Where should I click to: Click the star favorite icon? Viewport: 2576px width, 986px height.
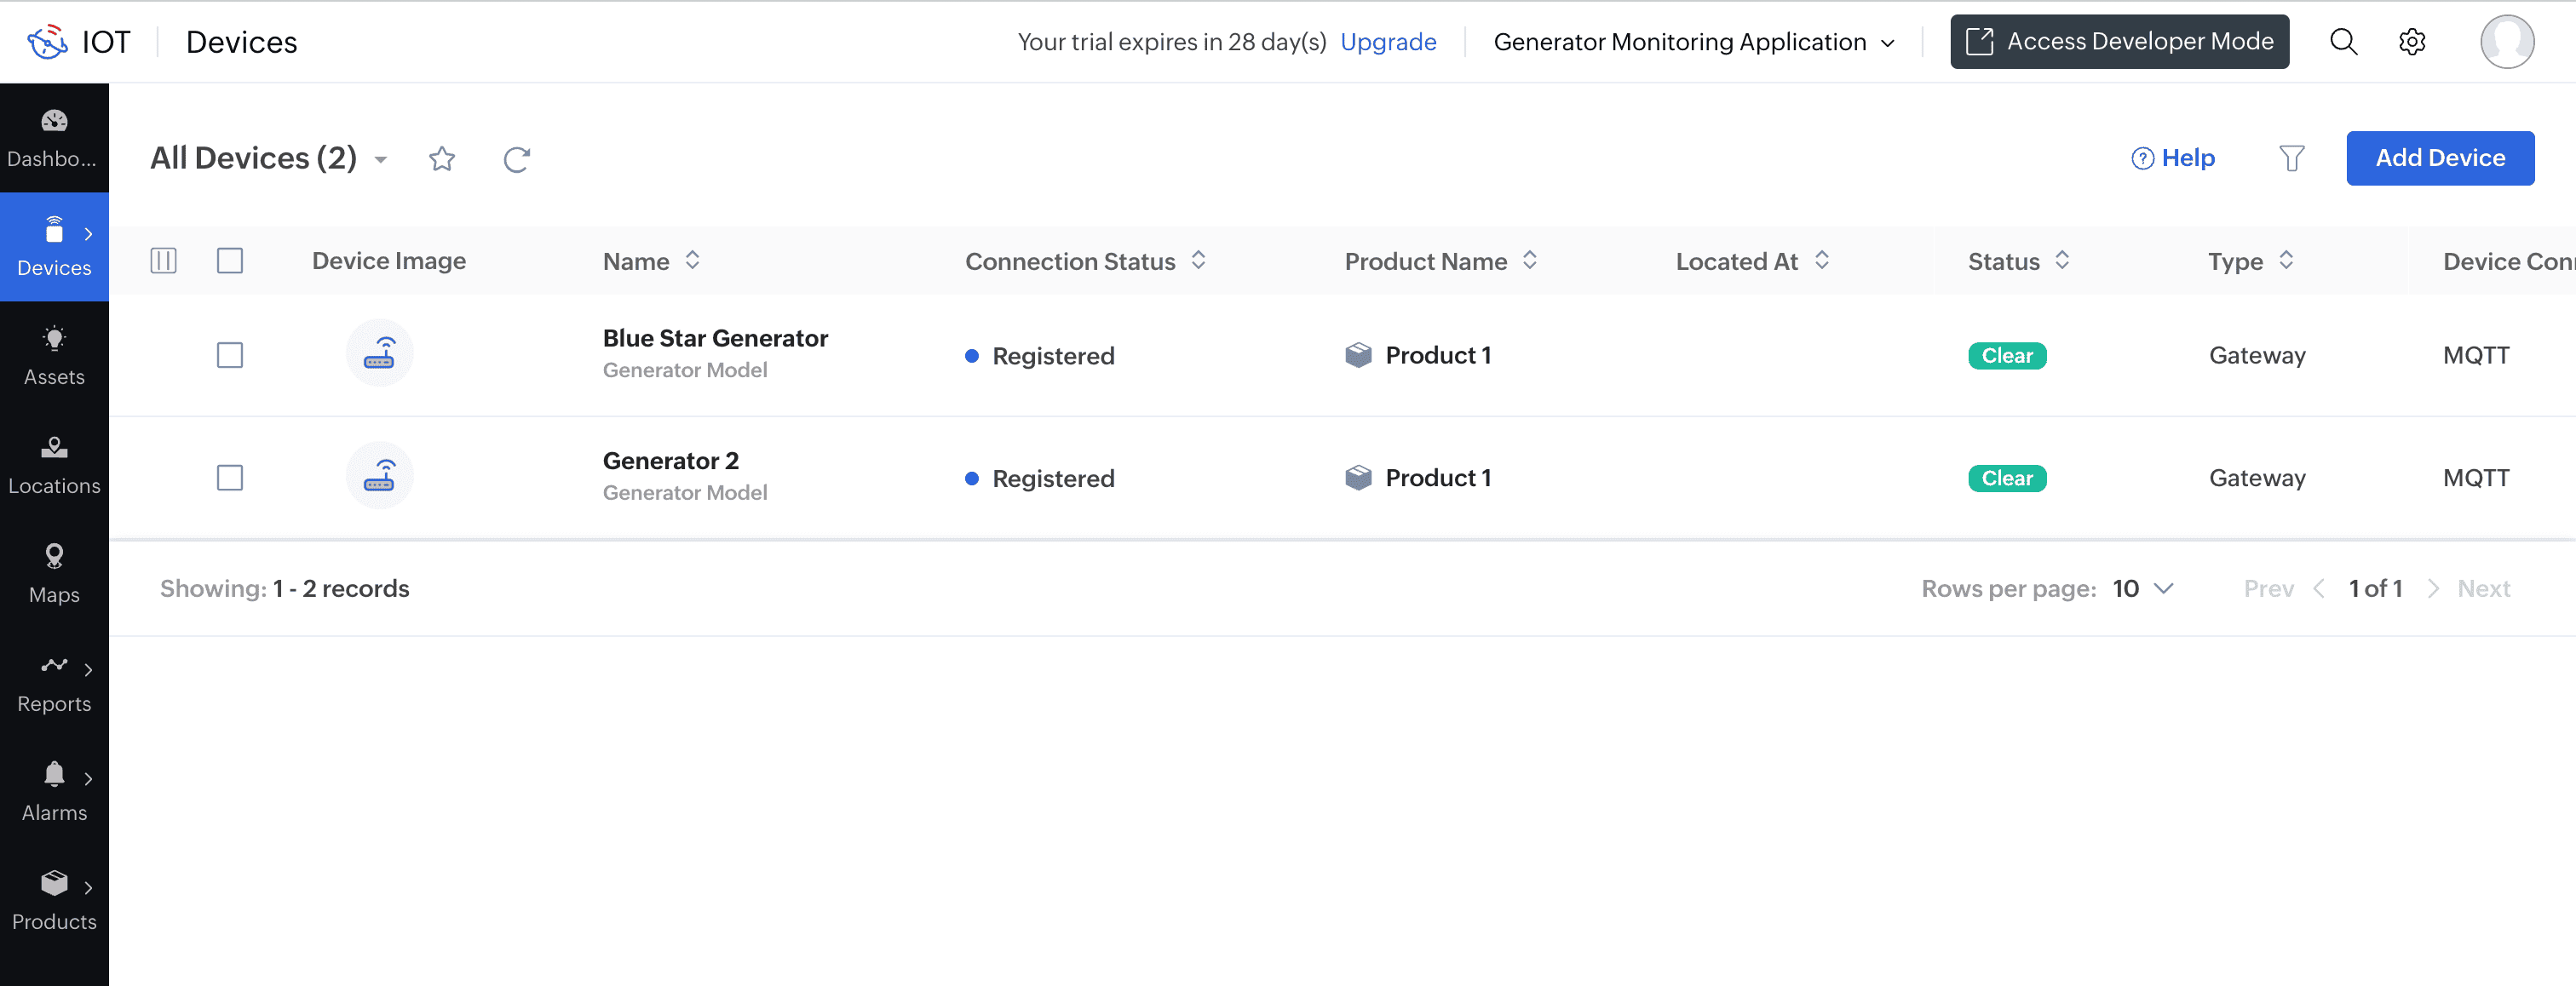click(442, 159)
